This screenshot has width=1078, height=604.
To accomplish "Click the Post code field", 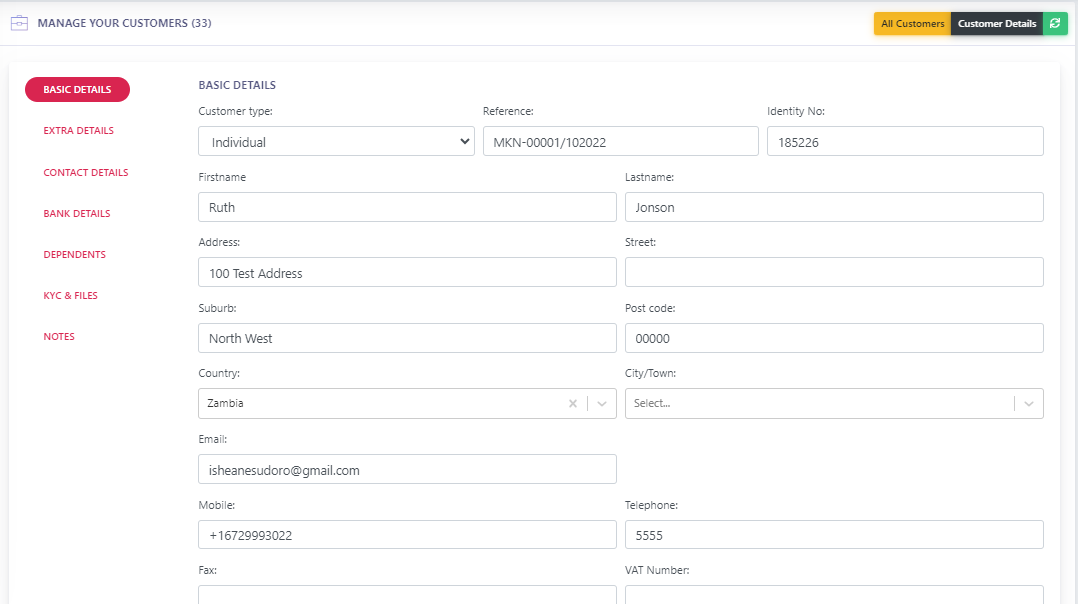I will pos(834,338).
